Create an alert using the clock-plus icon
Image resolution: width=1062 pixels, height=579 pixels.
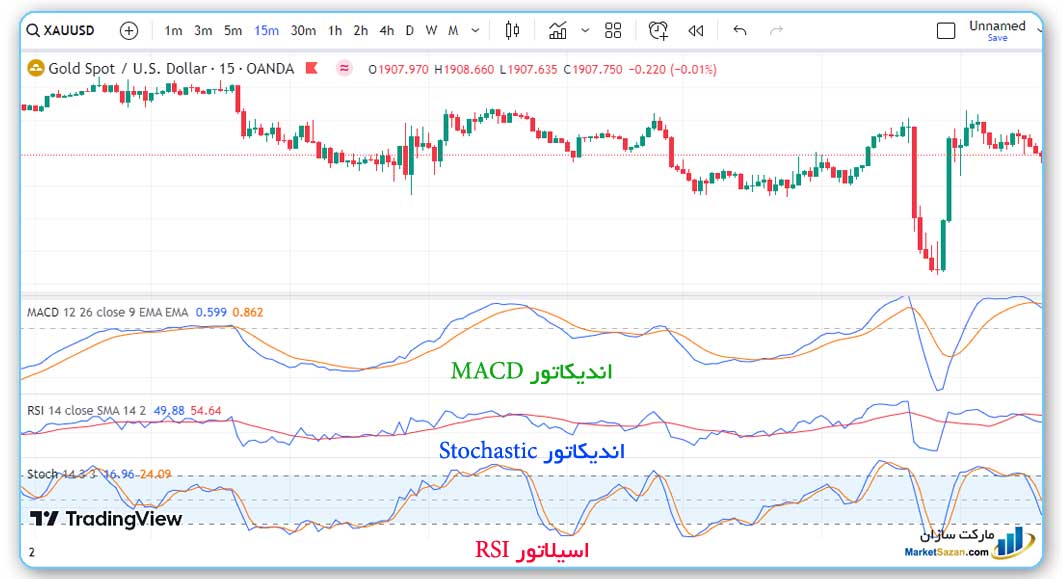point(657,30)
